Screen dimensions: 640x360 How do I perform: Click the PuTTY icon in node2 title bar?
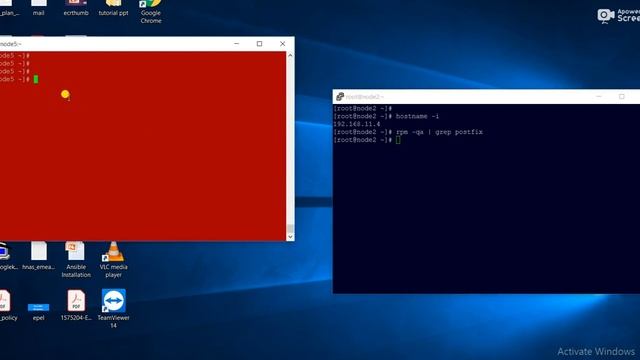[340, 97]
